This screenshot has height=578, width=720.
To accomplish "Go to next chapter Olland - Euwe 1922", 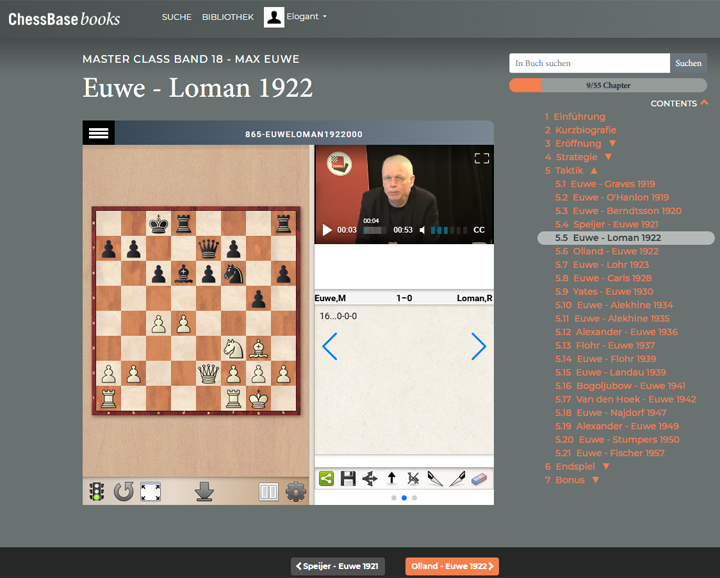I will 451,566.
